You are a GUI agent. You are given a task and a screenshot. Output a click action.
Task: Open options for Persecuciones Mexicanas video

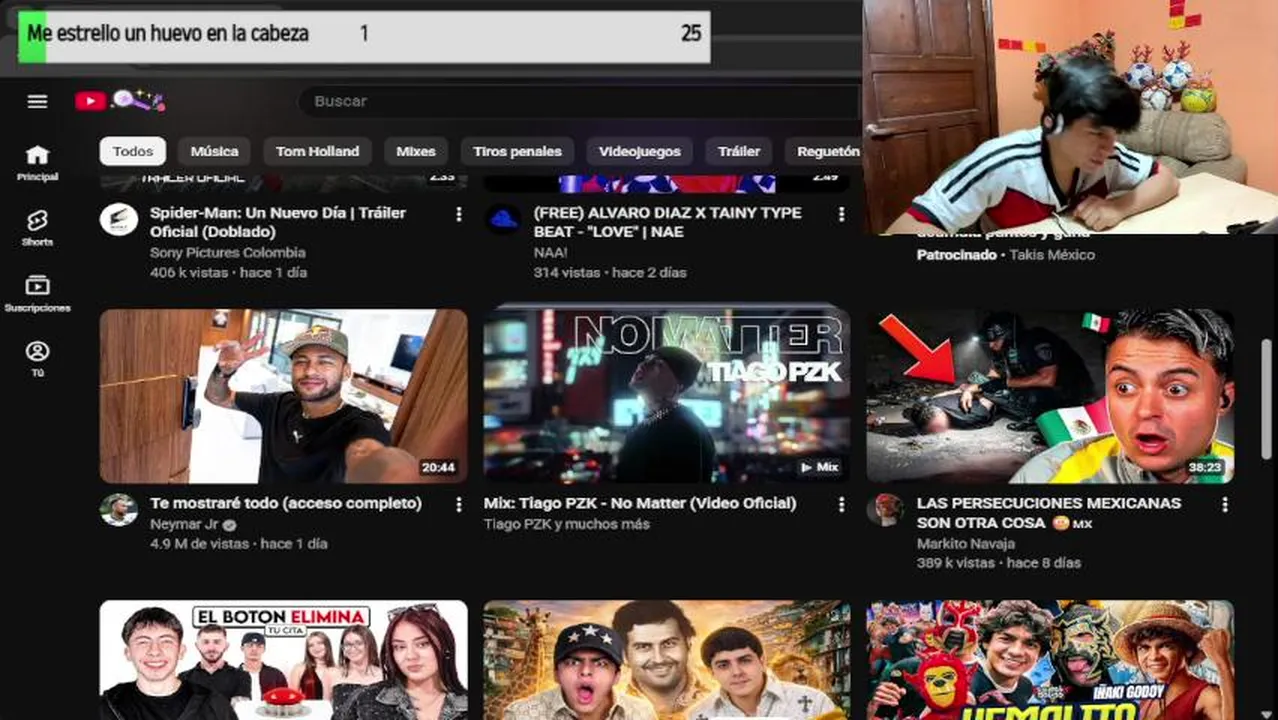(x=1225, y=505)
